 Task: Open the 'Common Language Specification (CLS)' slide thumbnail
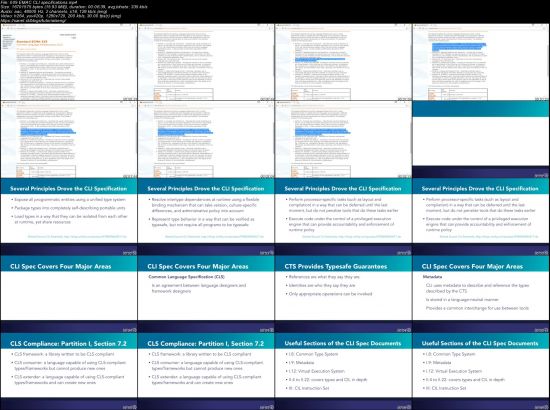[206, 295]
